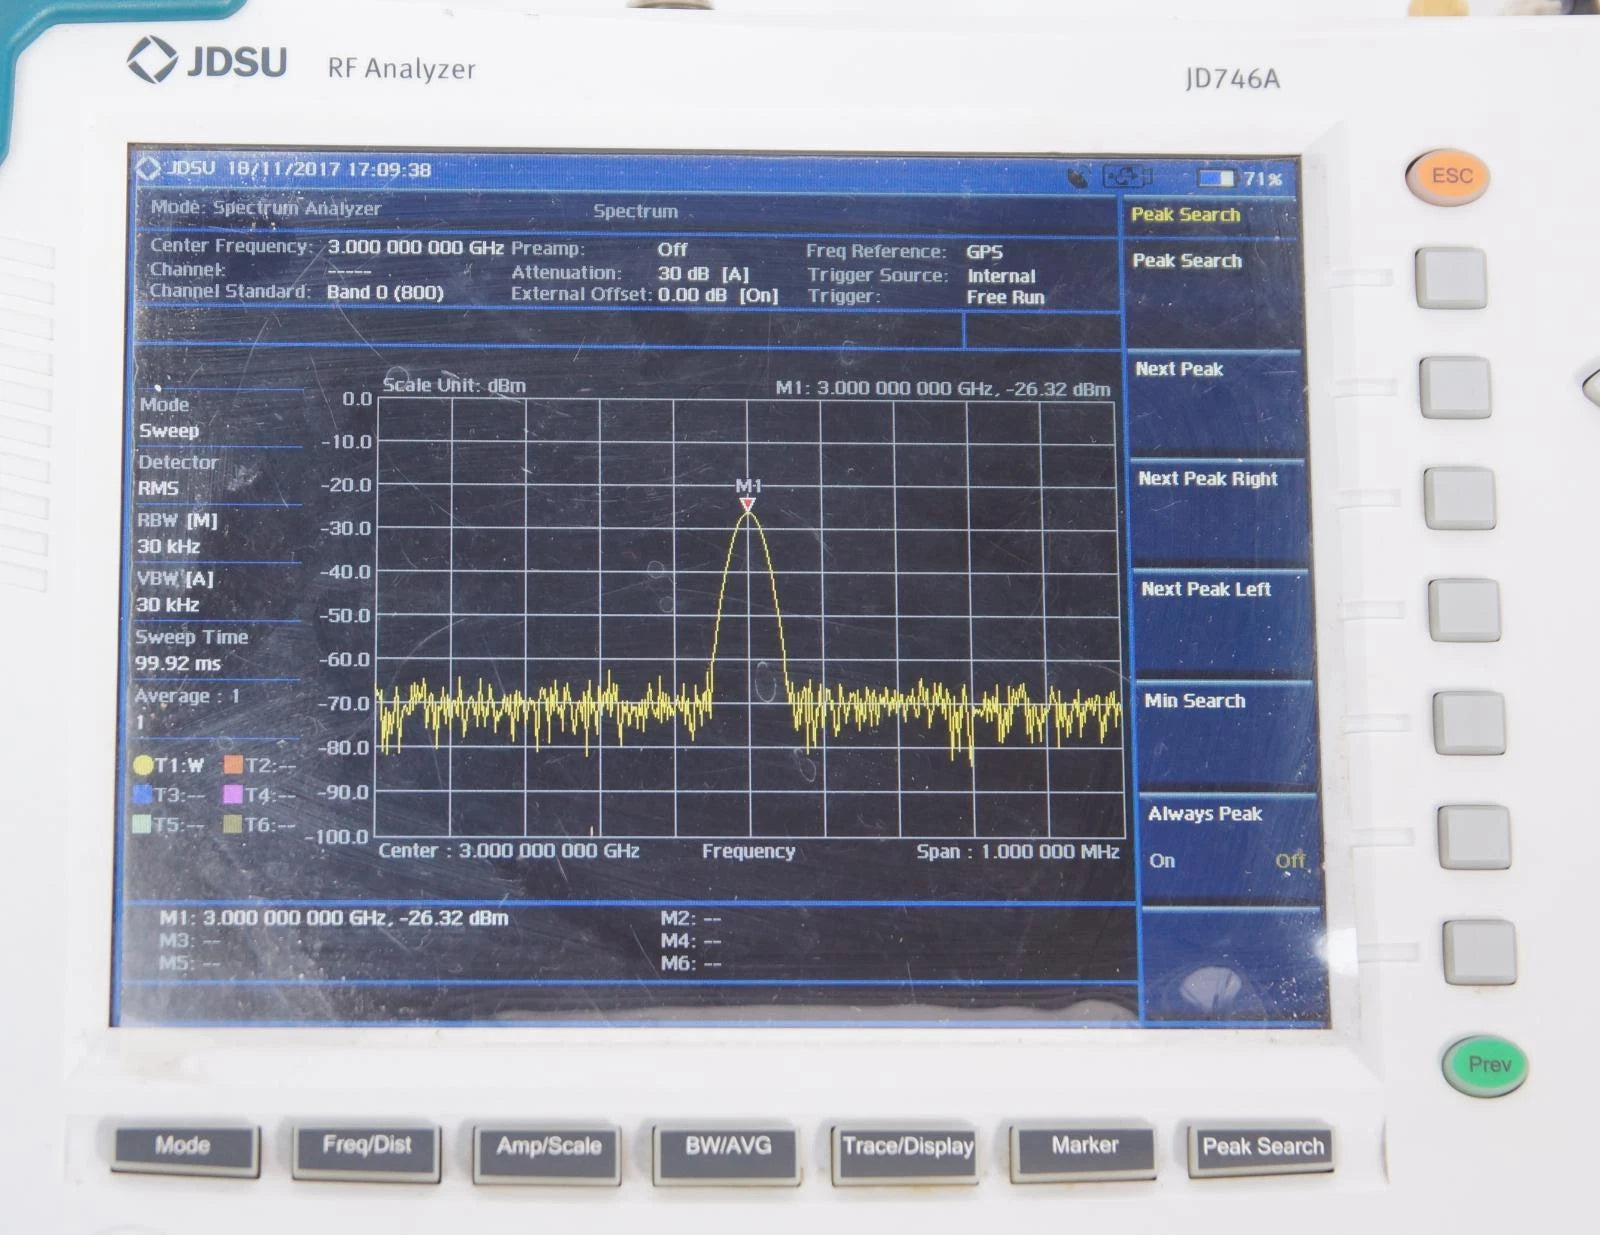
Task: Click the purple T4 trace indicator
Action: 259,795
